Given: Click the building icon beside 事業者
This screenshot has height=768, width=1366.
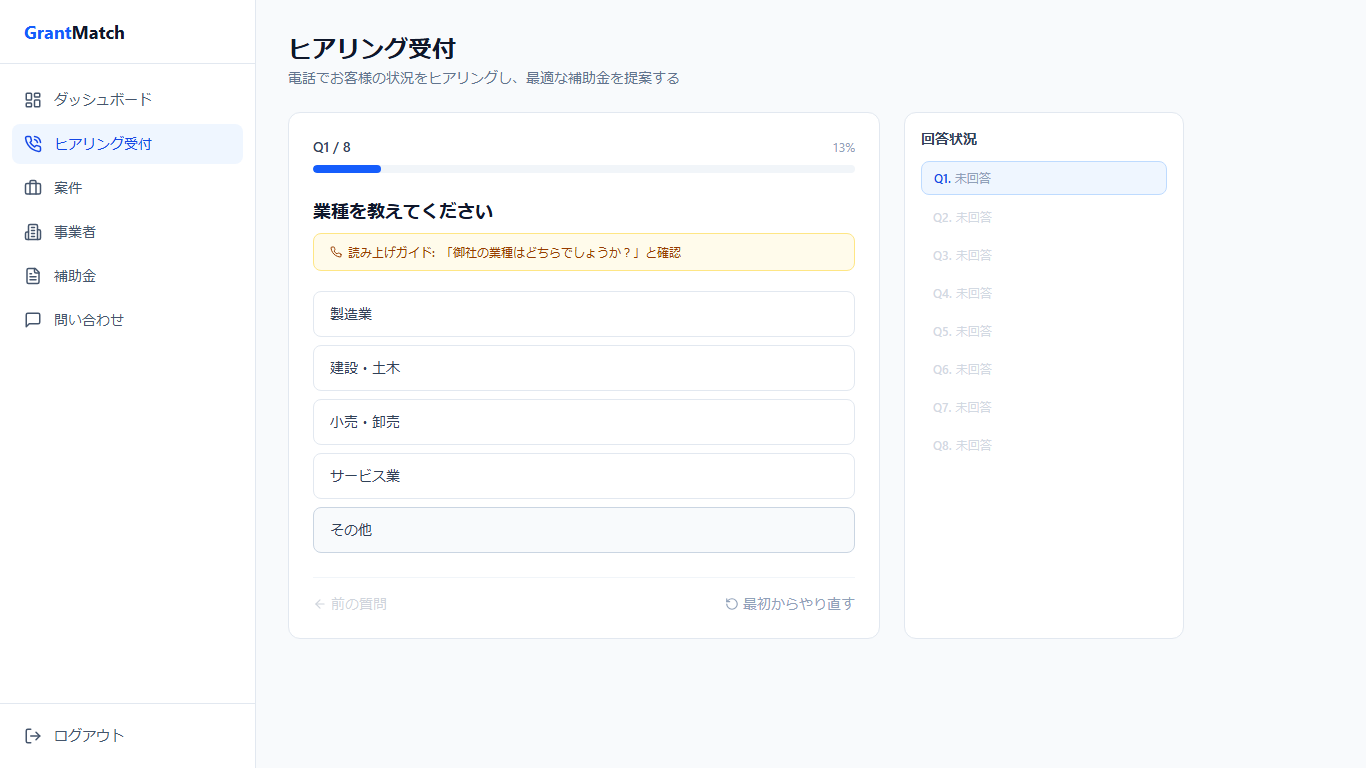Looking at the screenshot, I should pyautogui.click(x=32, y=231).
